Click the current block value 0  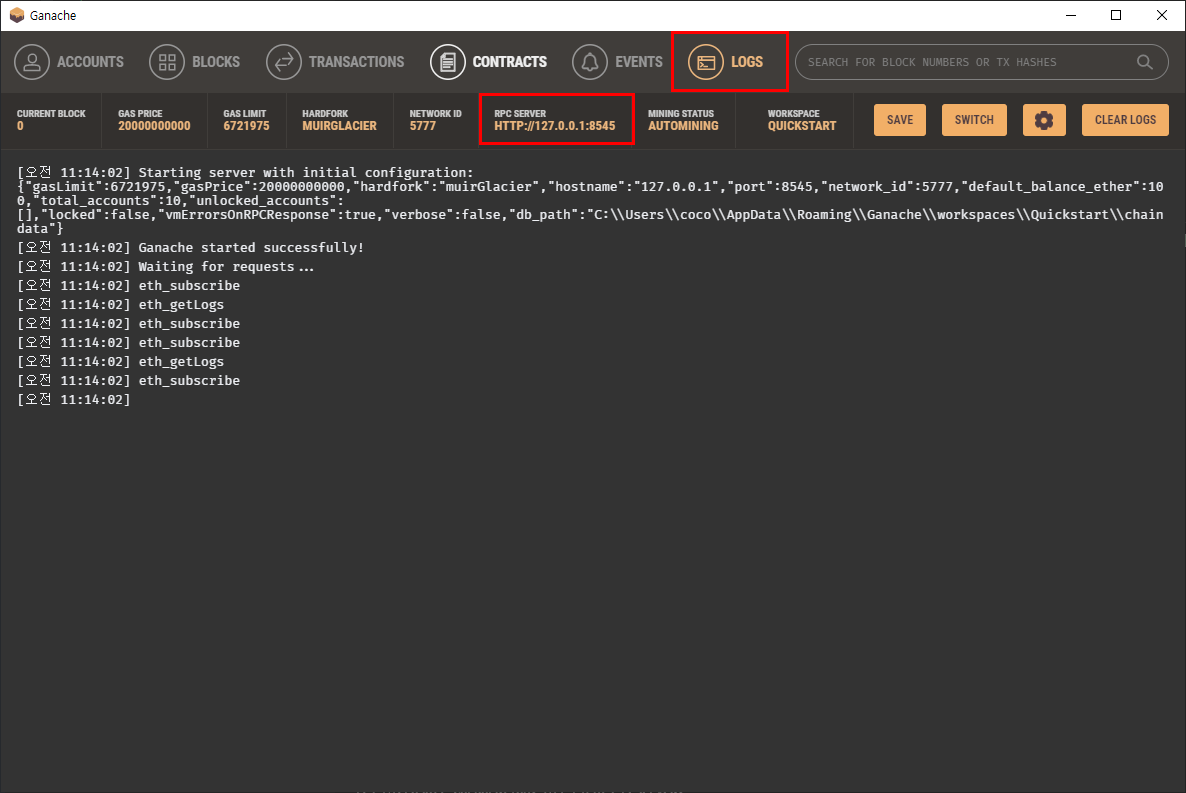[20, 126]
